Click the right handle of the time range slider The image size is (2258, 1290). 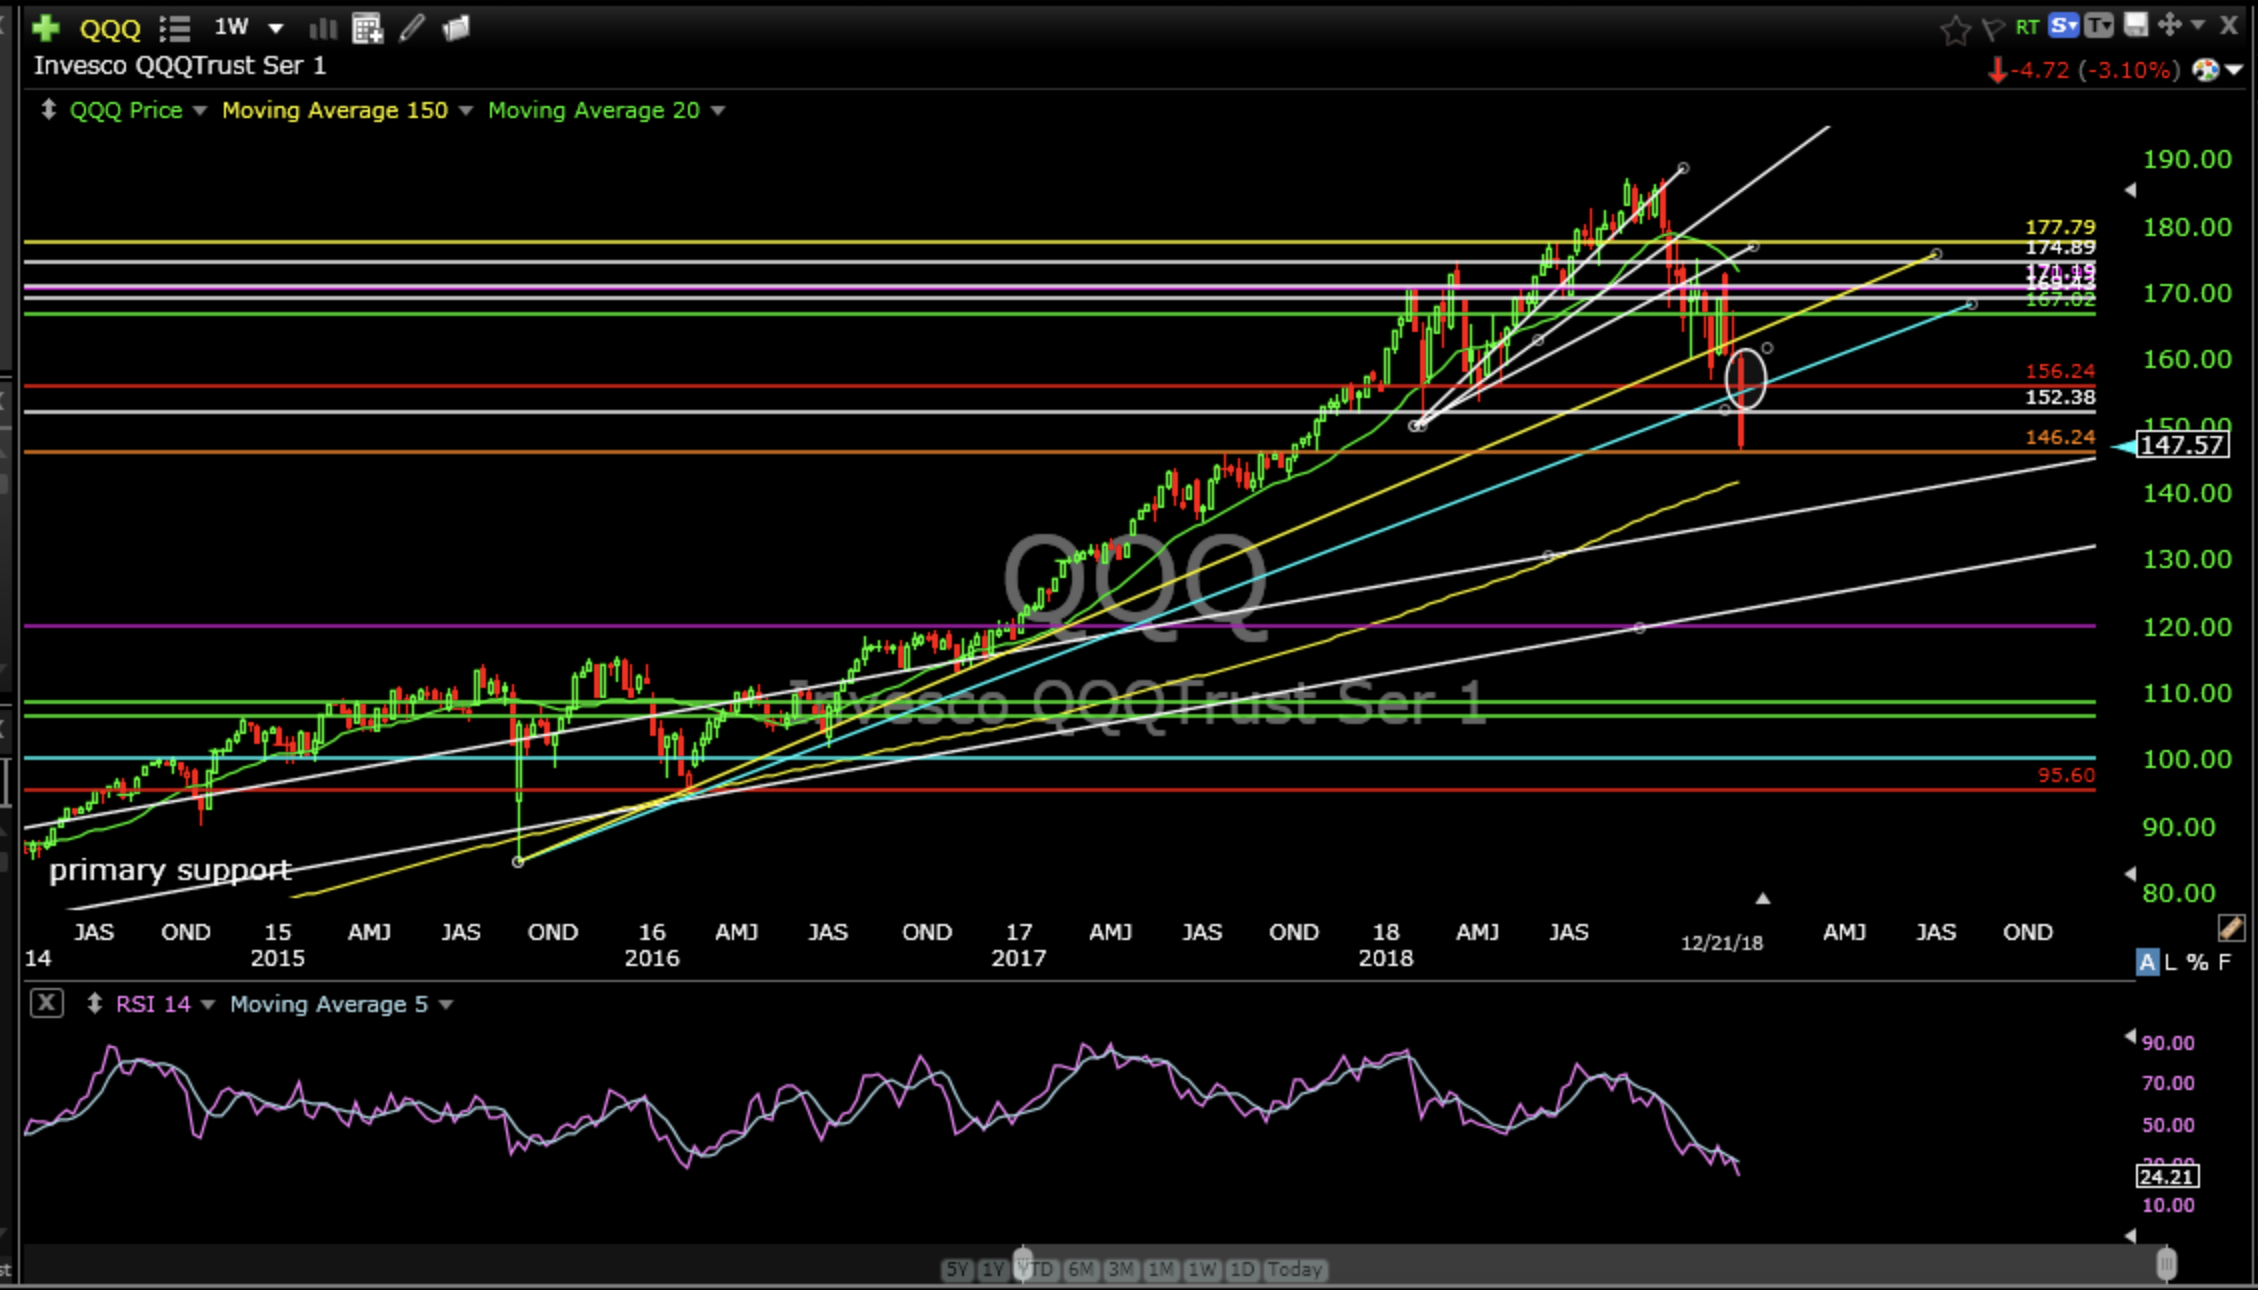point(2166,1264)
